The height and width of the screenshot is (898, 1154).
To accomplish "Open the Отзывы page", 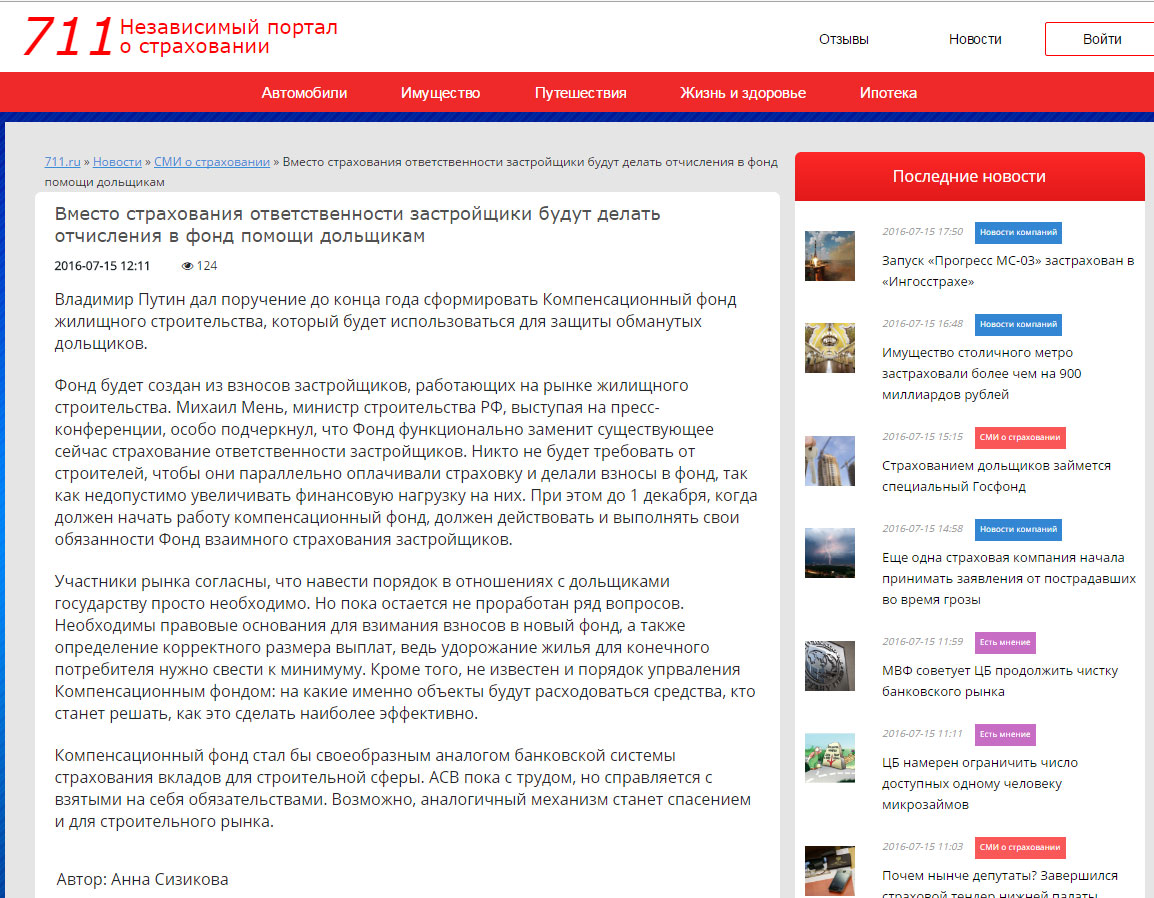I will pos(843,39).
